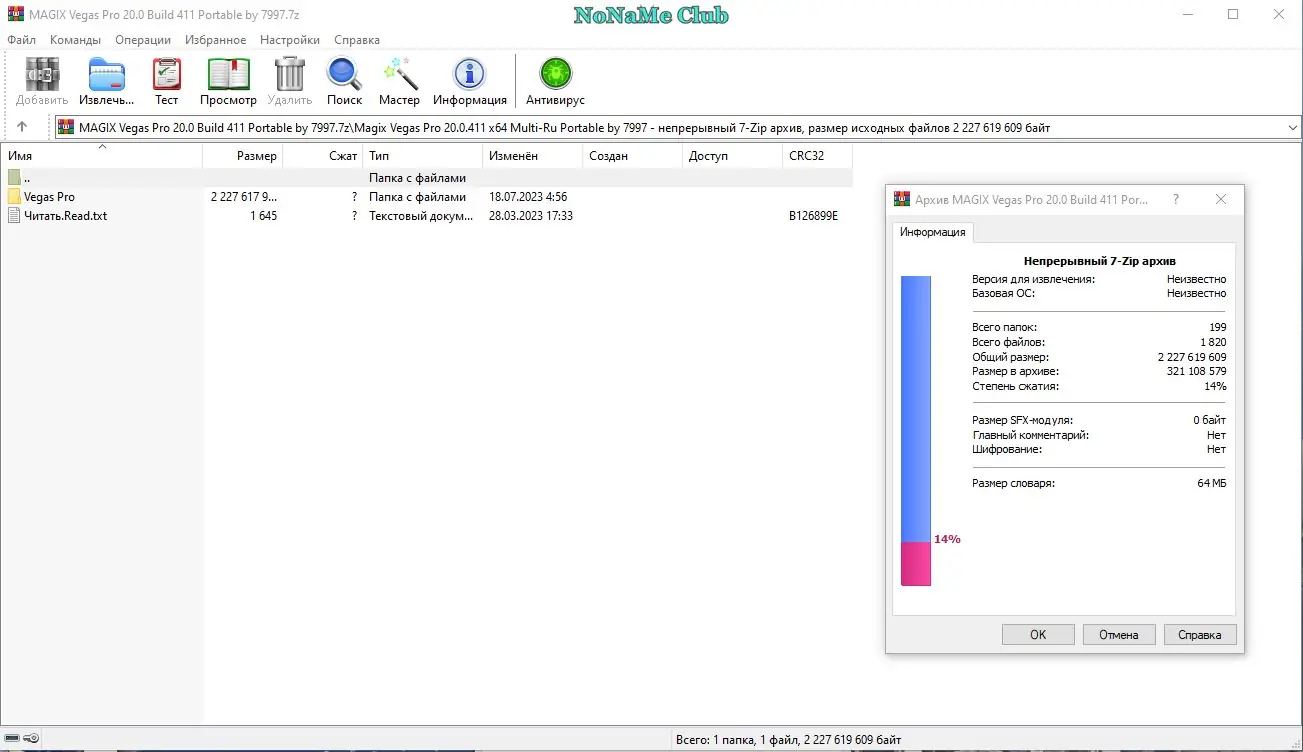Viewport: 1303px width, 752px height.
Task: Sort files by the Размер column
Action: click(x=243, y=156)
